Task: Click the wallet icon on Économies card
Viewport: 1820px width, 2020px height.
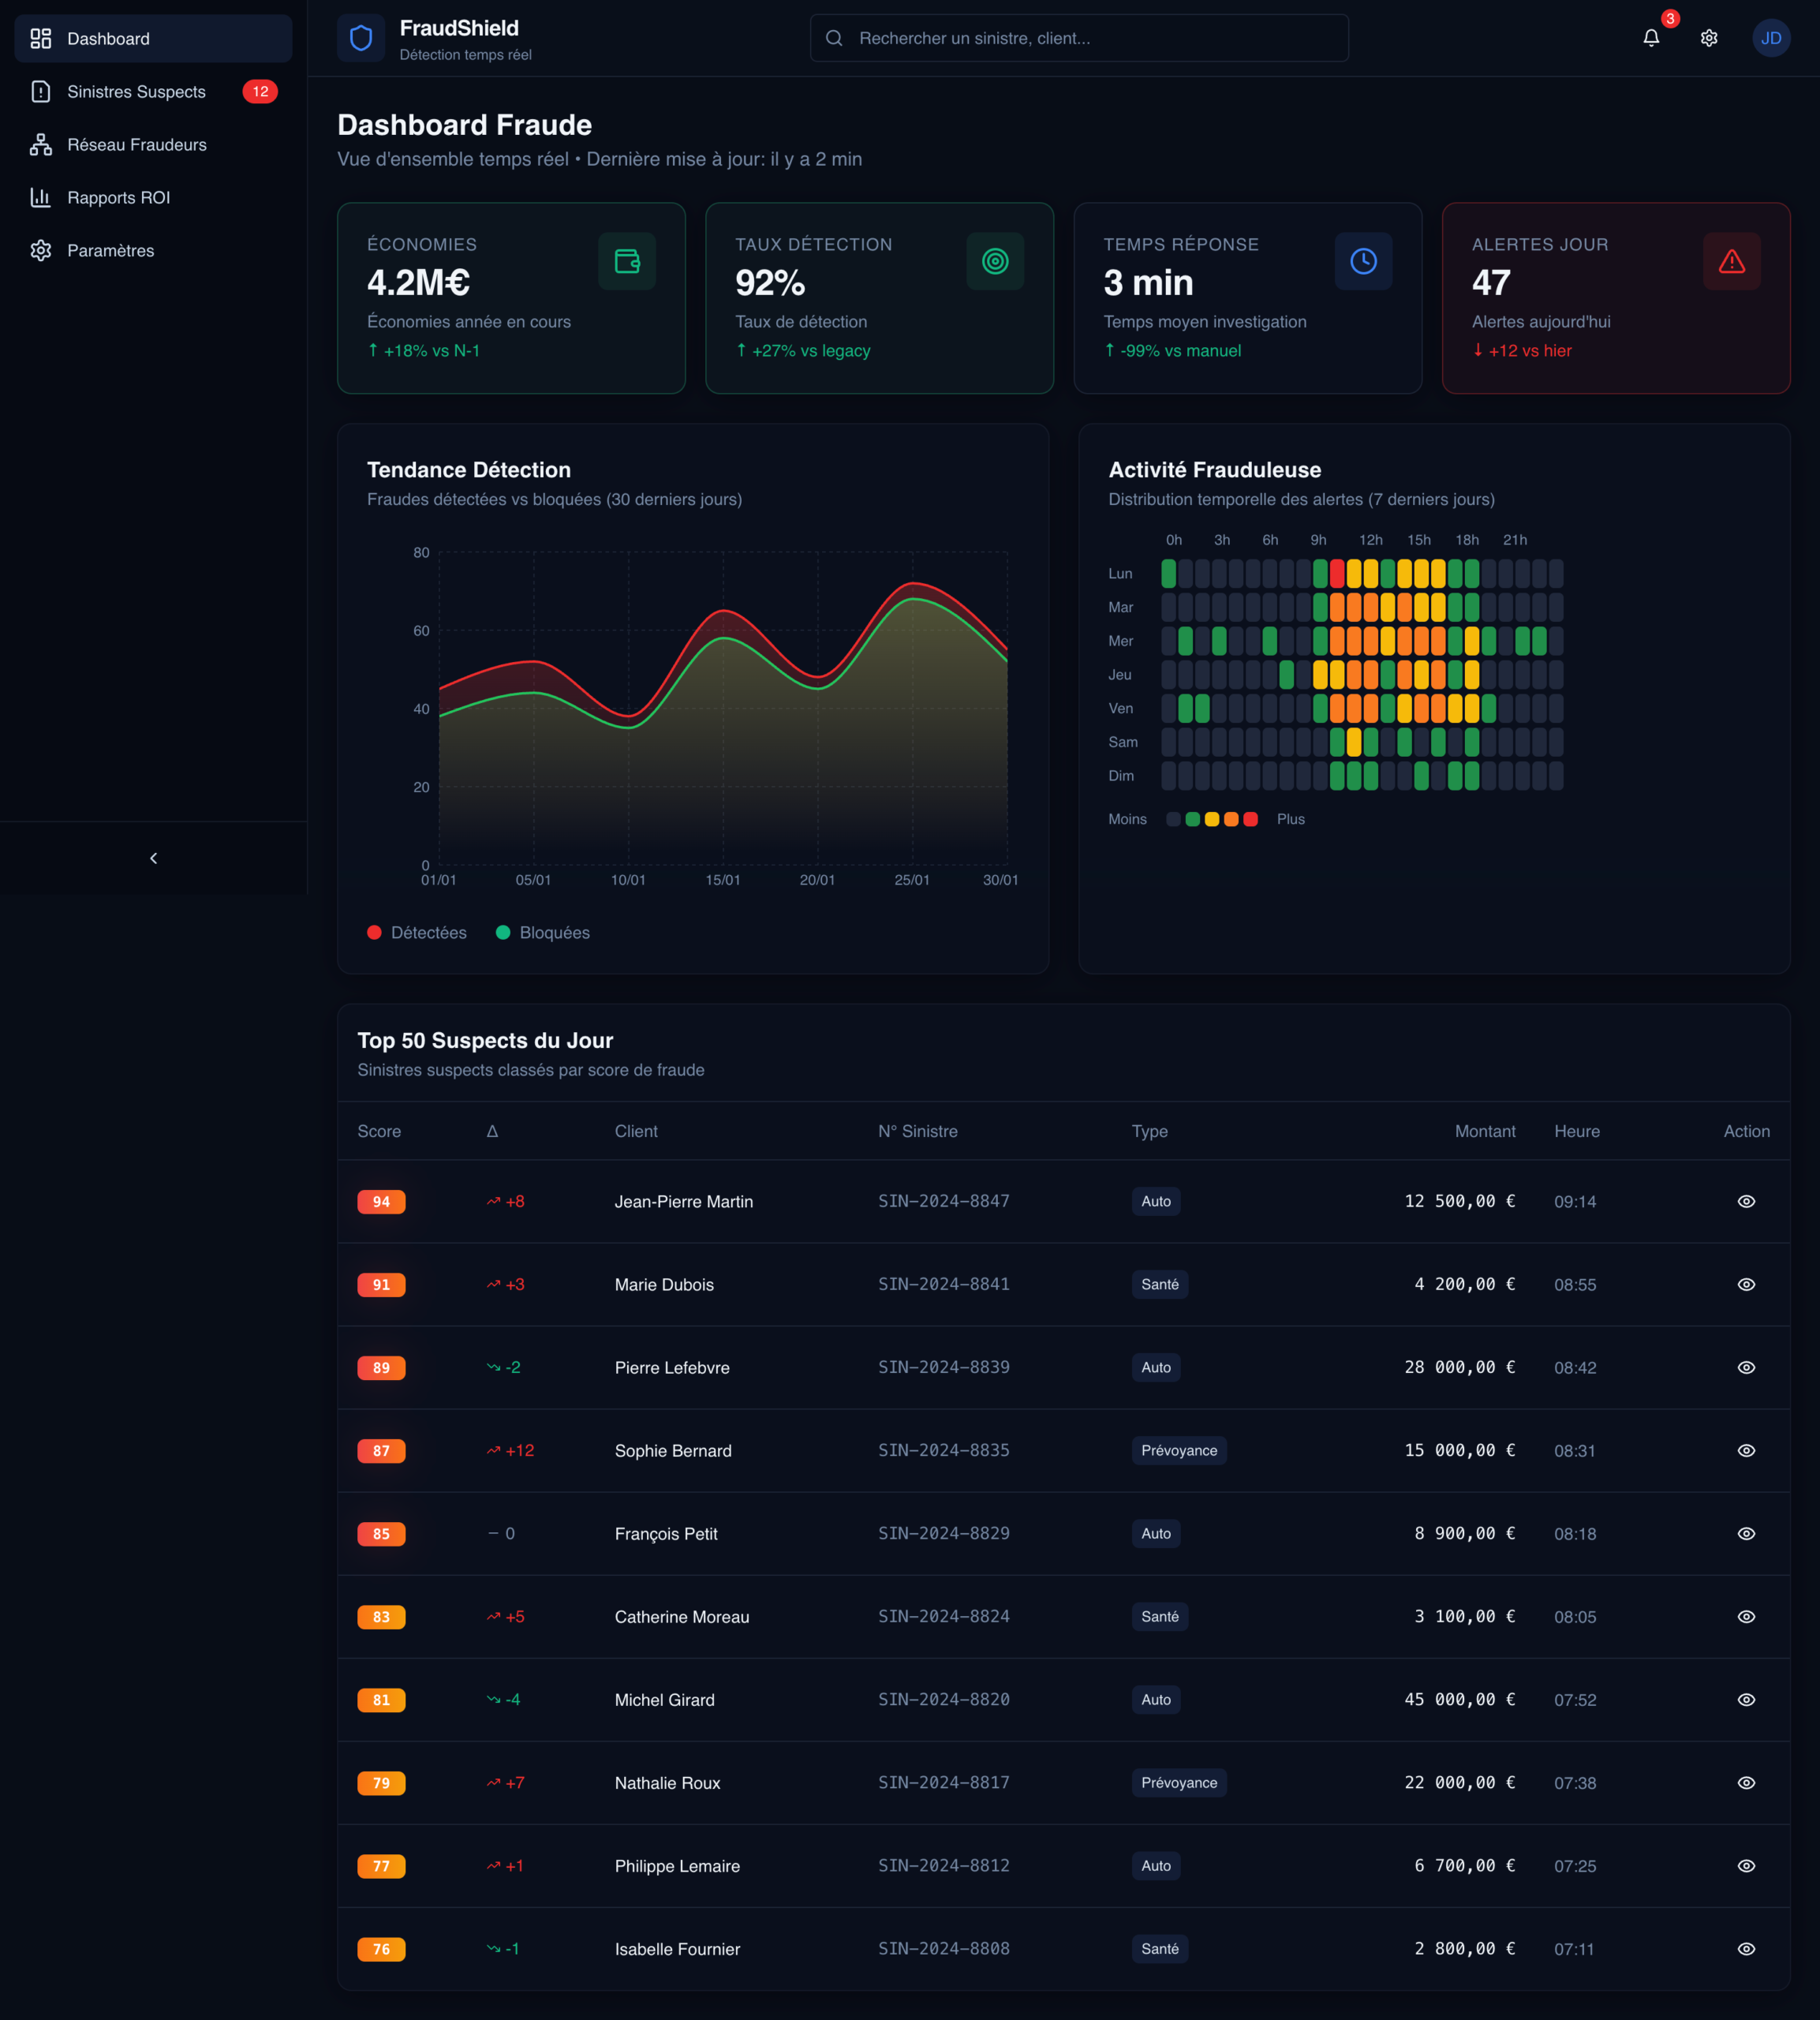Action: tap(627, 261)
